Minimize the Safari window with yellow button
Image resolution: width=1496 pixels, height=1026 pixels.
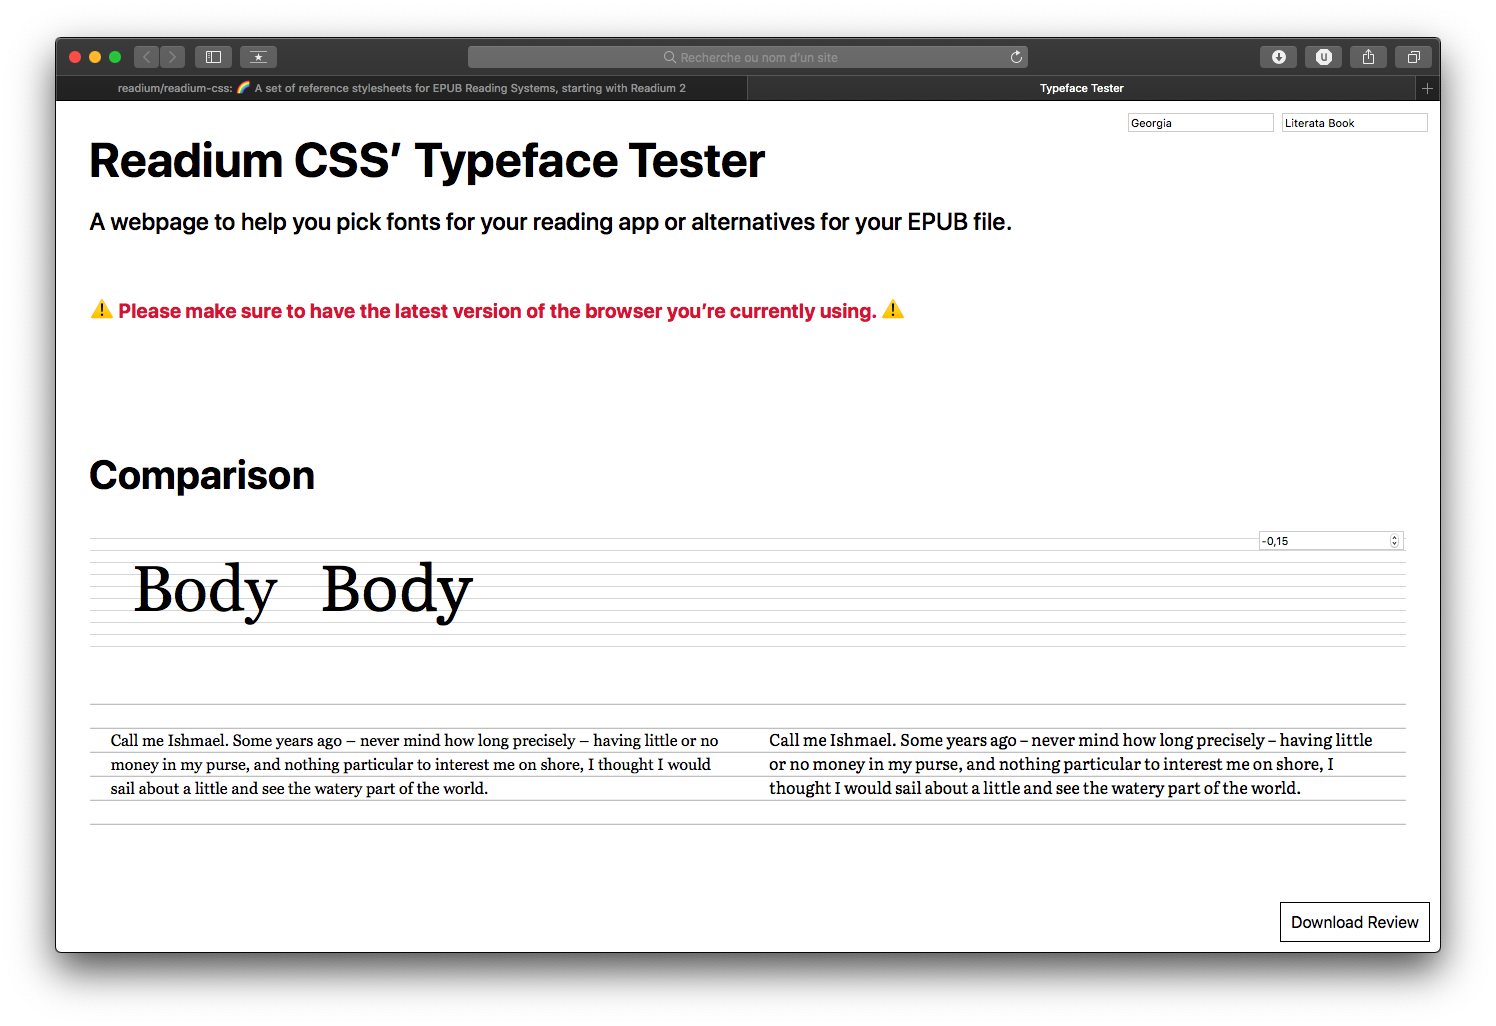pos(95,57)
